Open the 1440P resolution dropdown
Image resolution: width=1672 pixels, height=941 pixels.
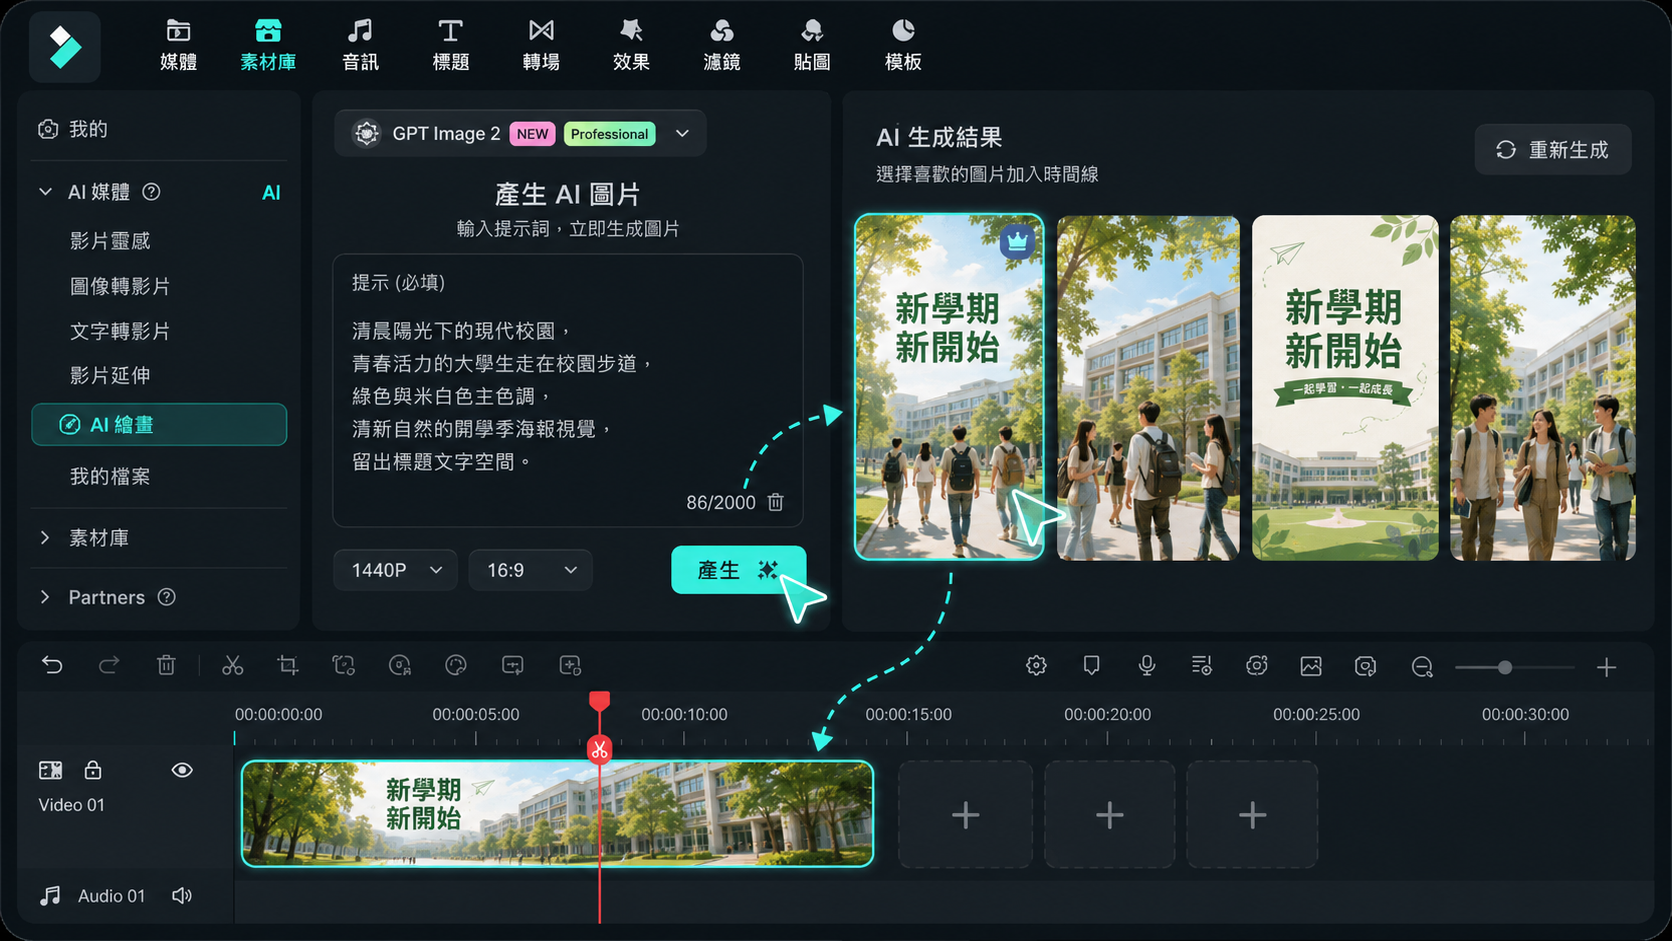[395, 570]
